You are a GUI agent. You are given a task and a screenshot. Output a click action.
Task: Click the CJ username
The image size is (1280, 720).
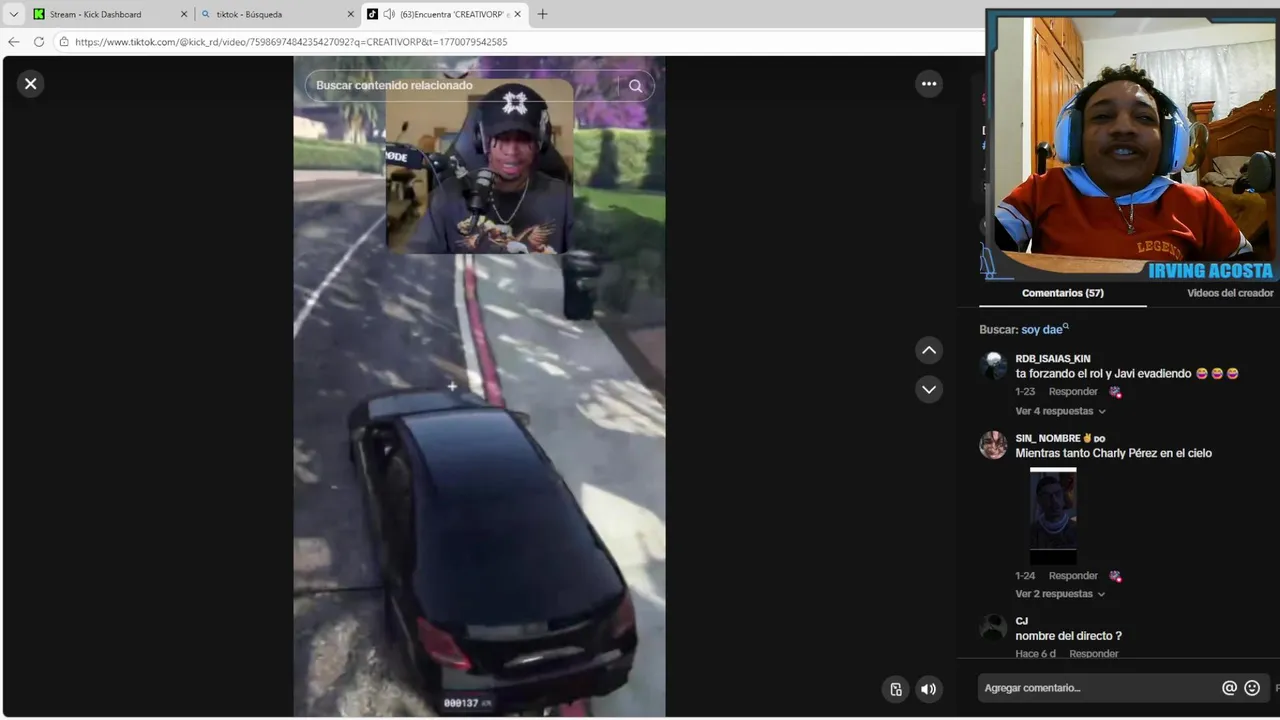point(1022,621)
